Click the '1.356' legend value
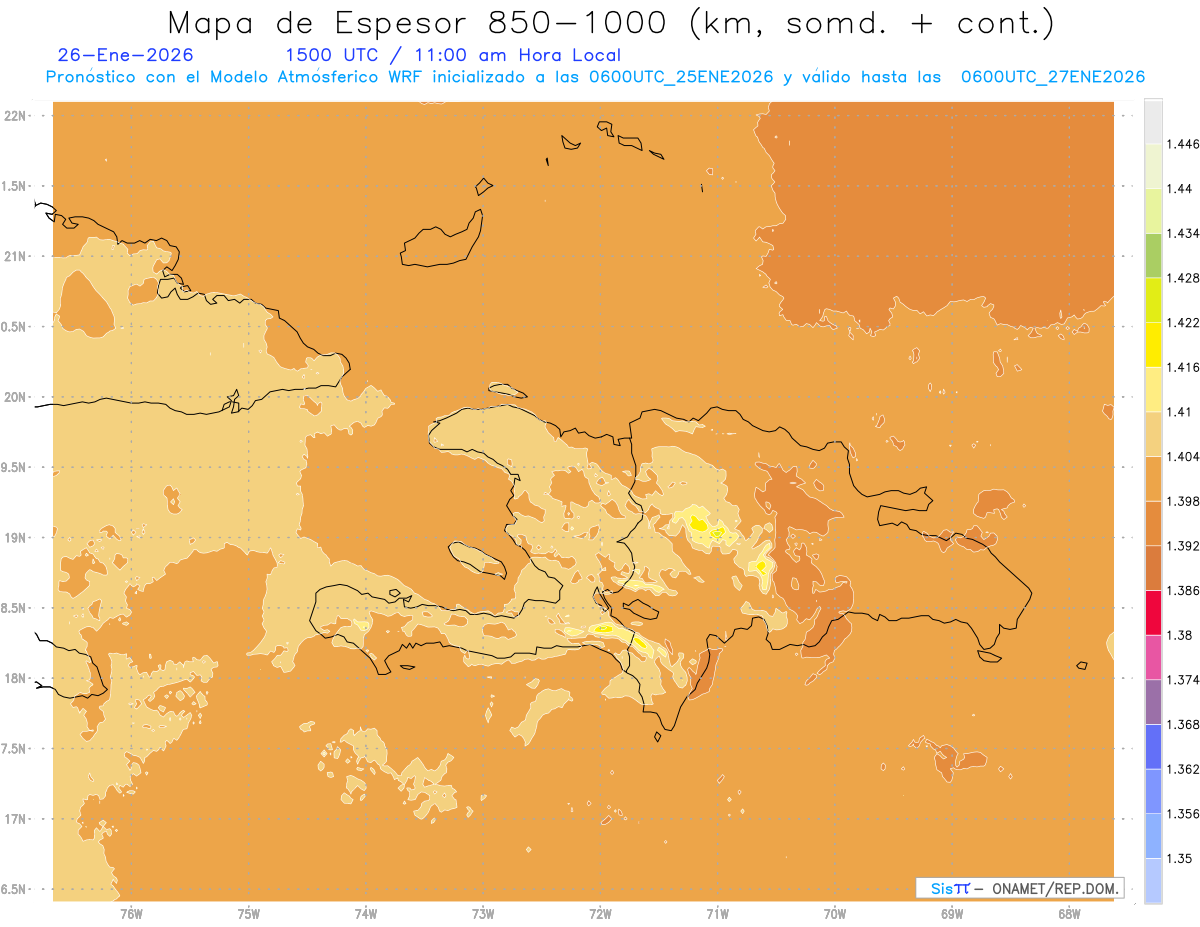This screenshot has width=1200, height=927. coord(1184,814)
